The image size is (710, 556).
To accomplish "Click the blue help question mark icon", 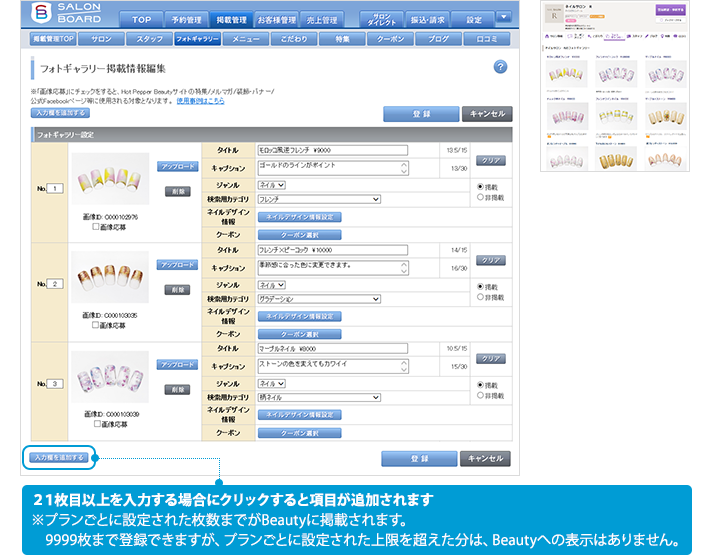I will (x=501, y=67).
